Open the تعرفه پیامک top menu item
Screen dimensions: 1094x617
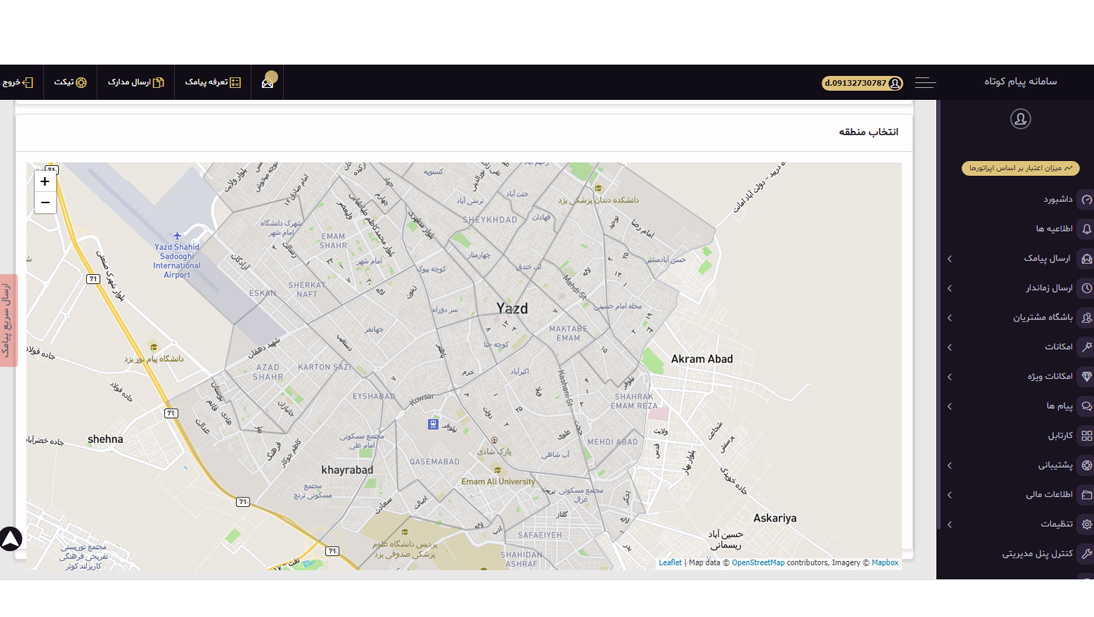213,82
